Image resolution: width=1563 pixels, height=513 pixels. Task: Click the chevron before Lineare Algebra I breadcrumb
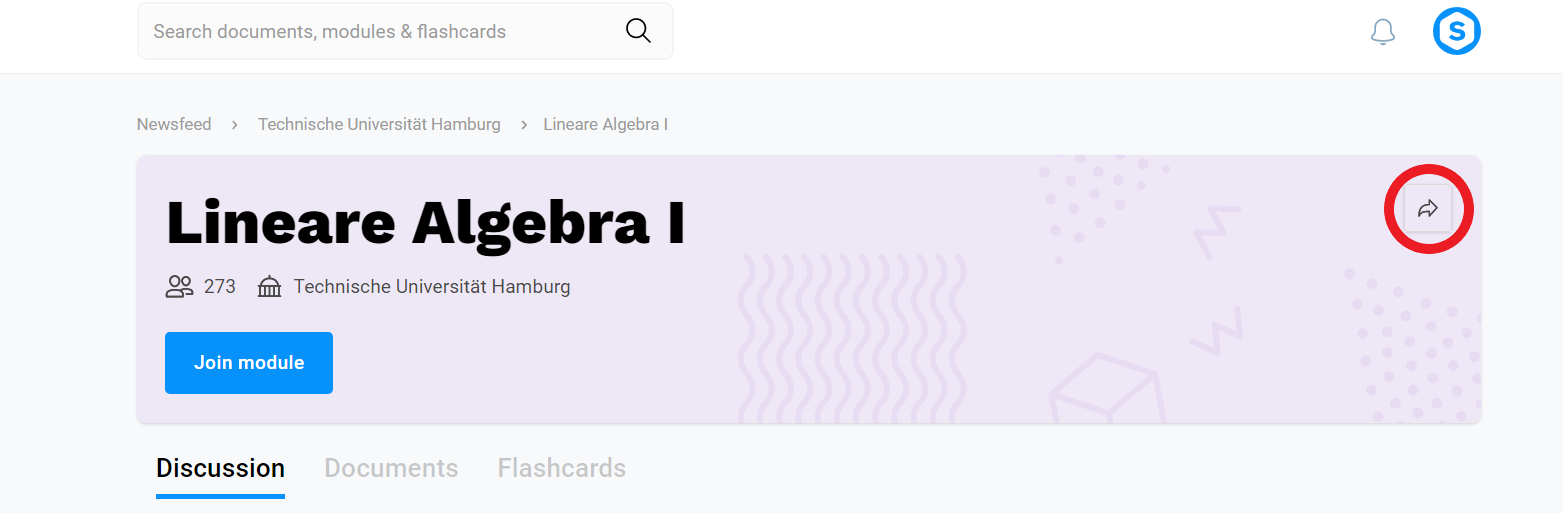[523, 125]
